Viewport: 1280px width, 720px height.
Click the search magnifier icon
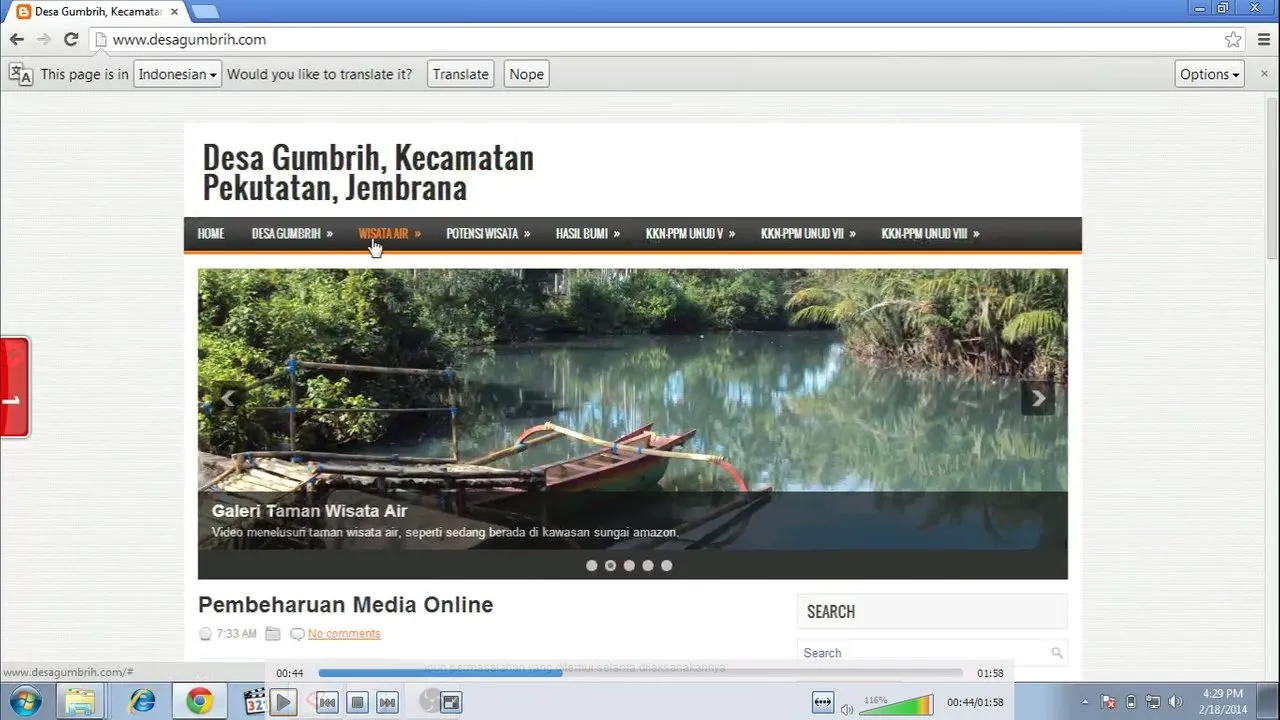point(1057,653)
